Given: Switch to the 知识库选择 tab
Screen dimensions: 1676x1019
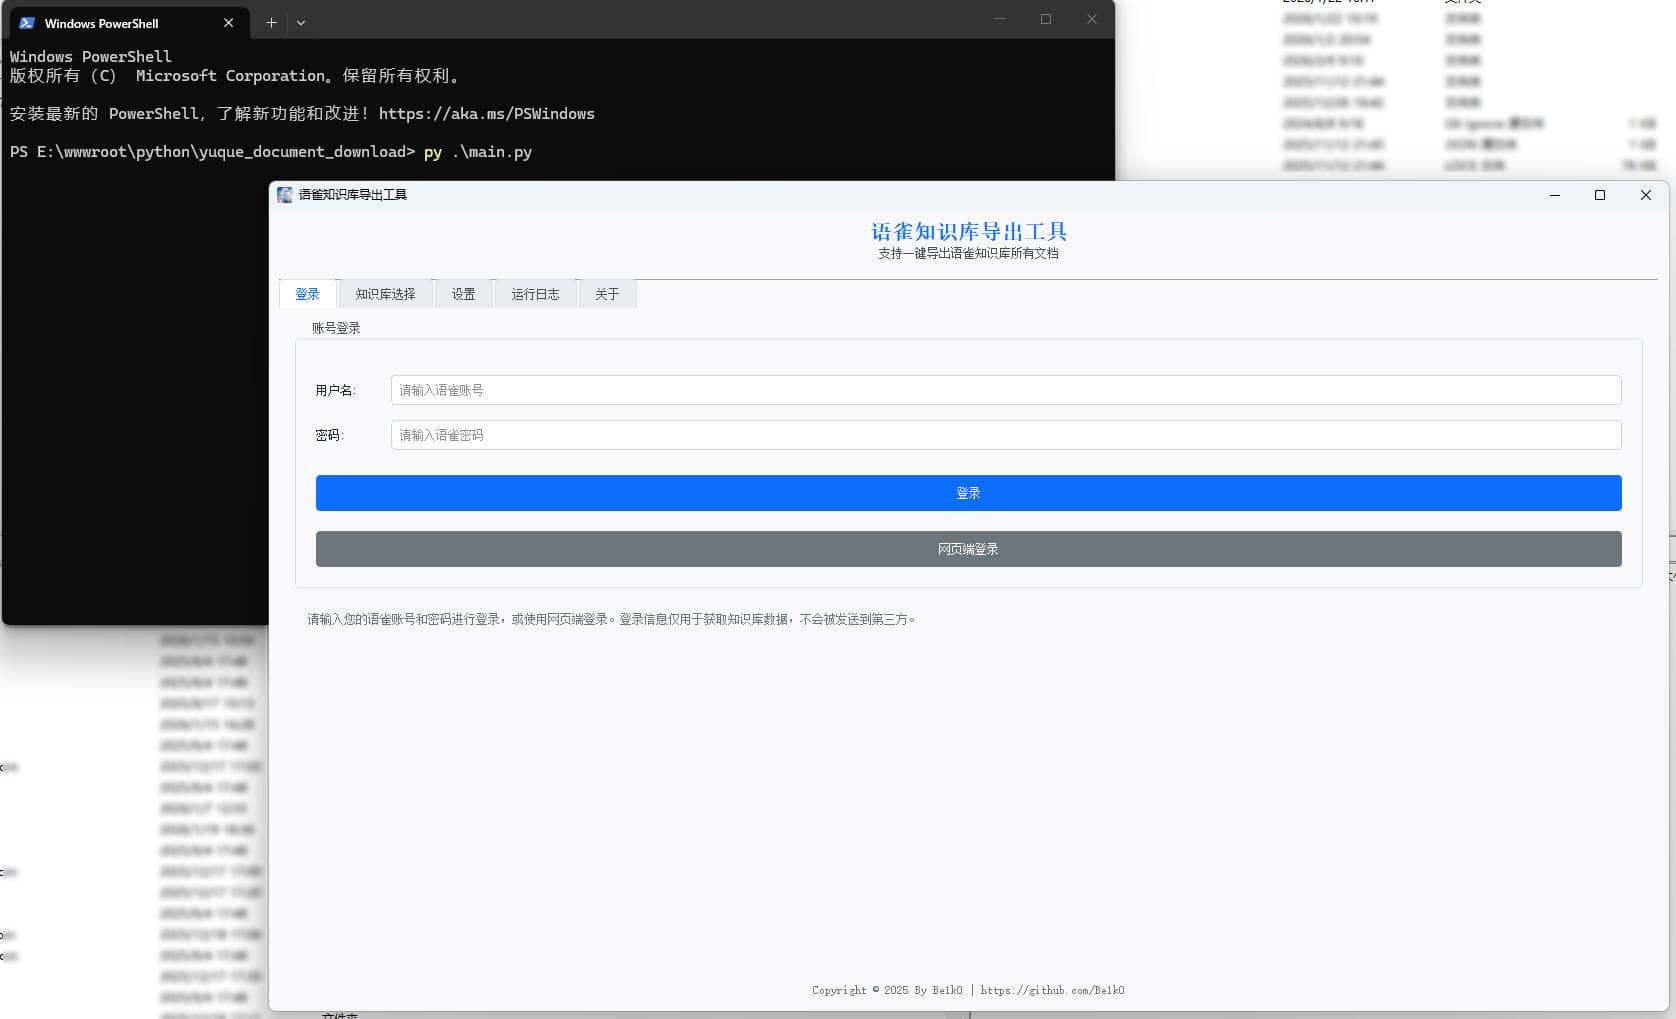Looking at the screenshot, I should tap(385, 294).
